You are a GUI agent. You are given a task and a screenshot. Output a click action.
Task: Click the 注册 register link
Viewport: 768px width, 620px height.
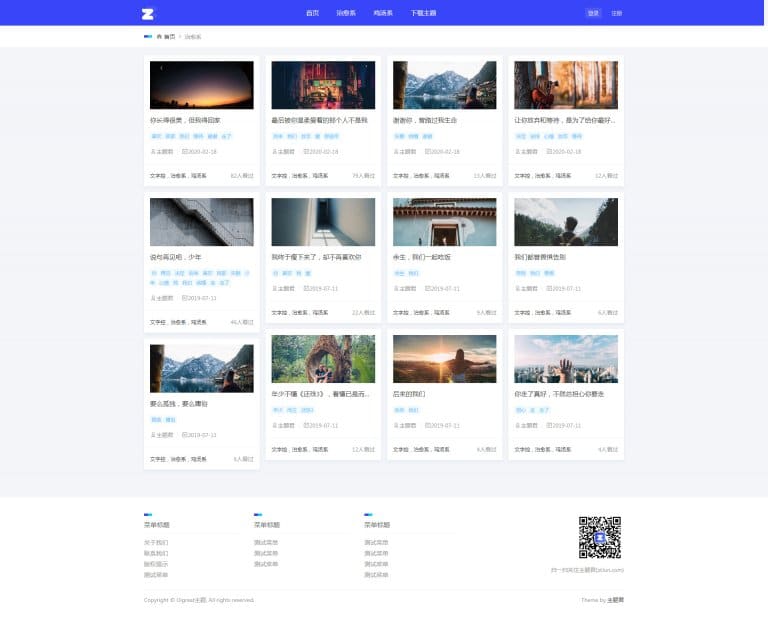(x=617, y=13)
